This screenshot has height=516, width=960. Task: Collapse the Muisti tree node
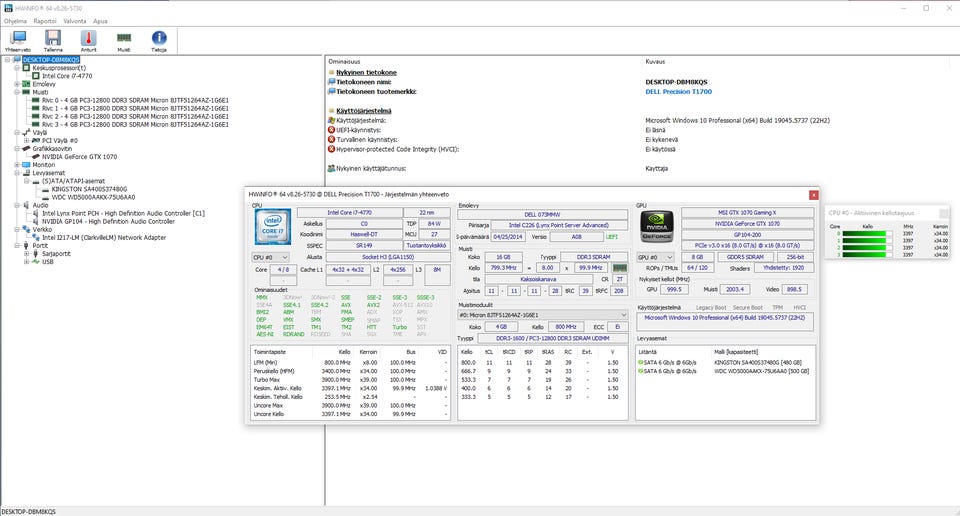tap(17, 92)
